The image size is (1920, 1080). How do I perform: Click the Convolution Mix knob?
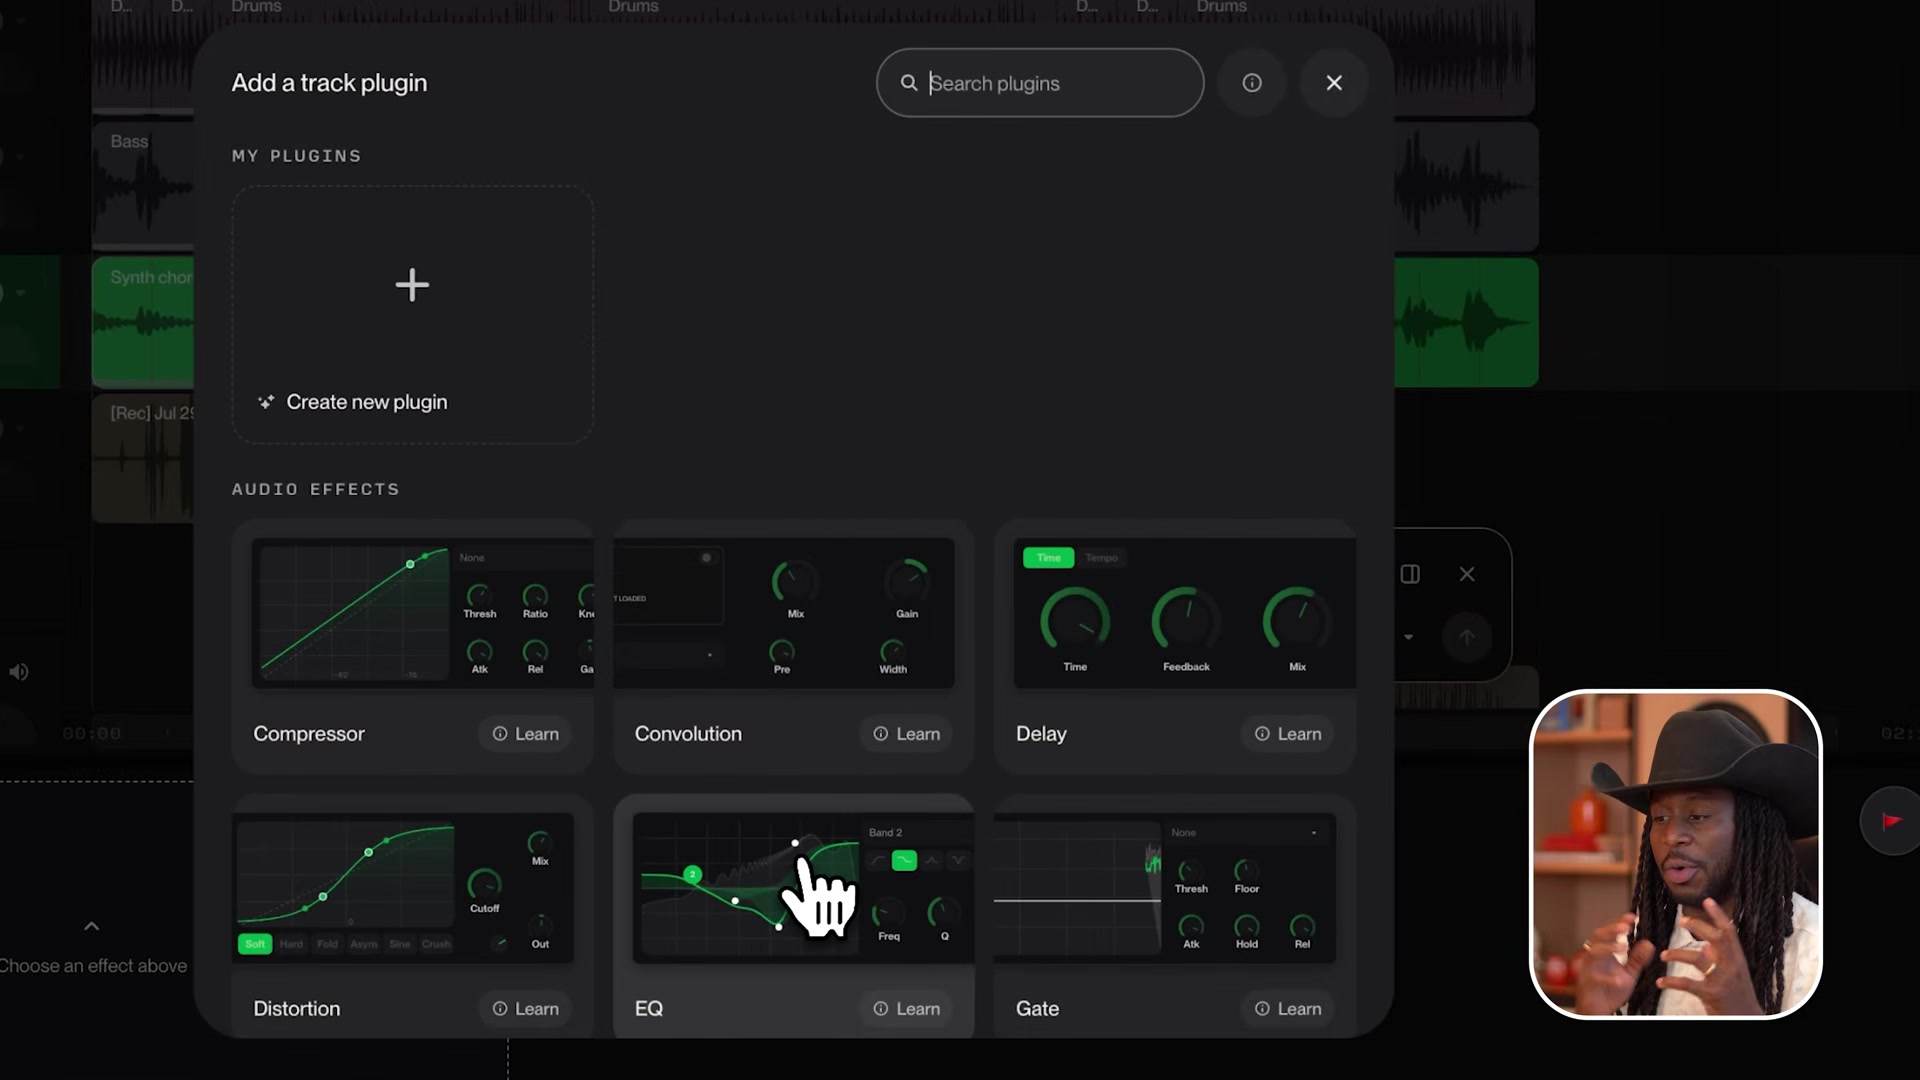(795, 581)
